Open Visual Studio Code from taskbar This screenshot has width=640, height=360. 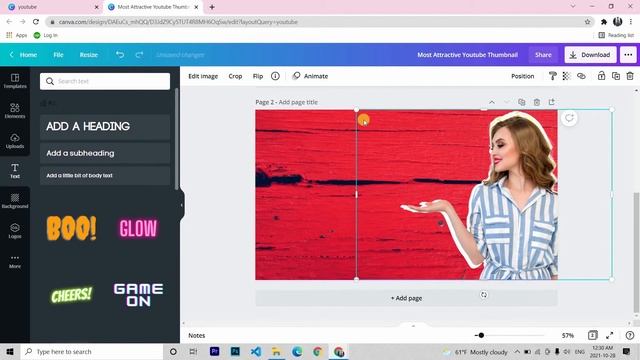pos(256,351)
